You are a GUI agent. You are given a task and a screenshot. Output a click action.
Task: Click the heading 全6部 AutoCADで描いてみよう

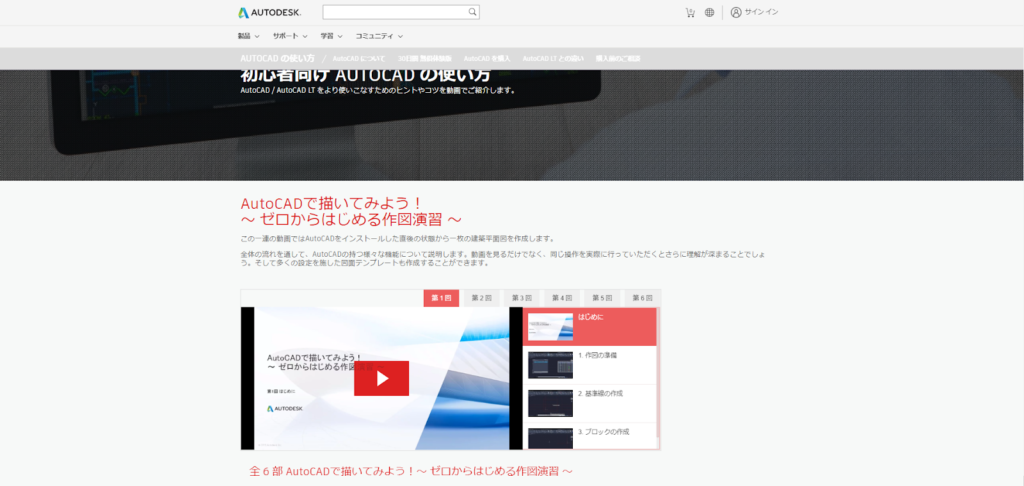411,471
